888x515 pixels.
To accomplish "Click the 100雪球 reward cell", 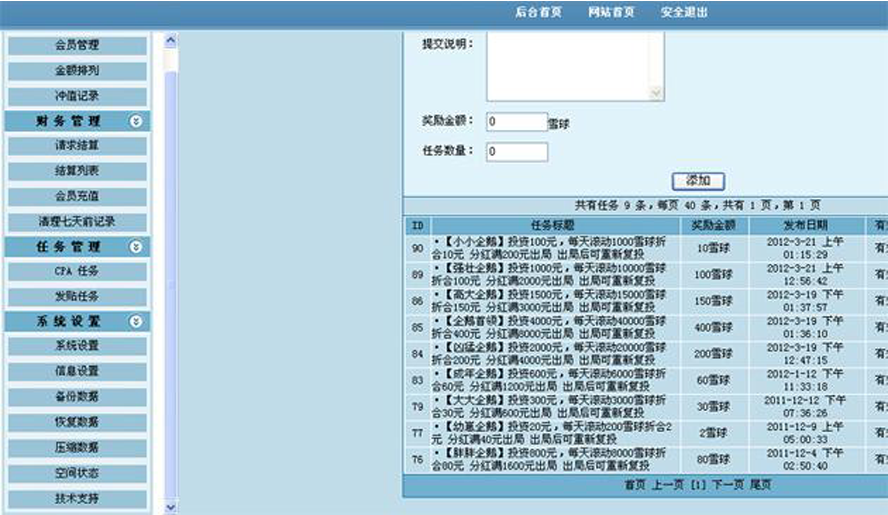I will (x=714, y=275).
